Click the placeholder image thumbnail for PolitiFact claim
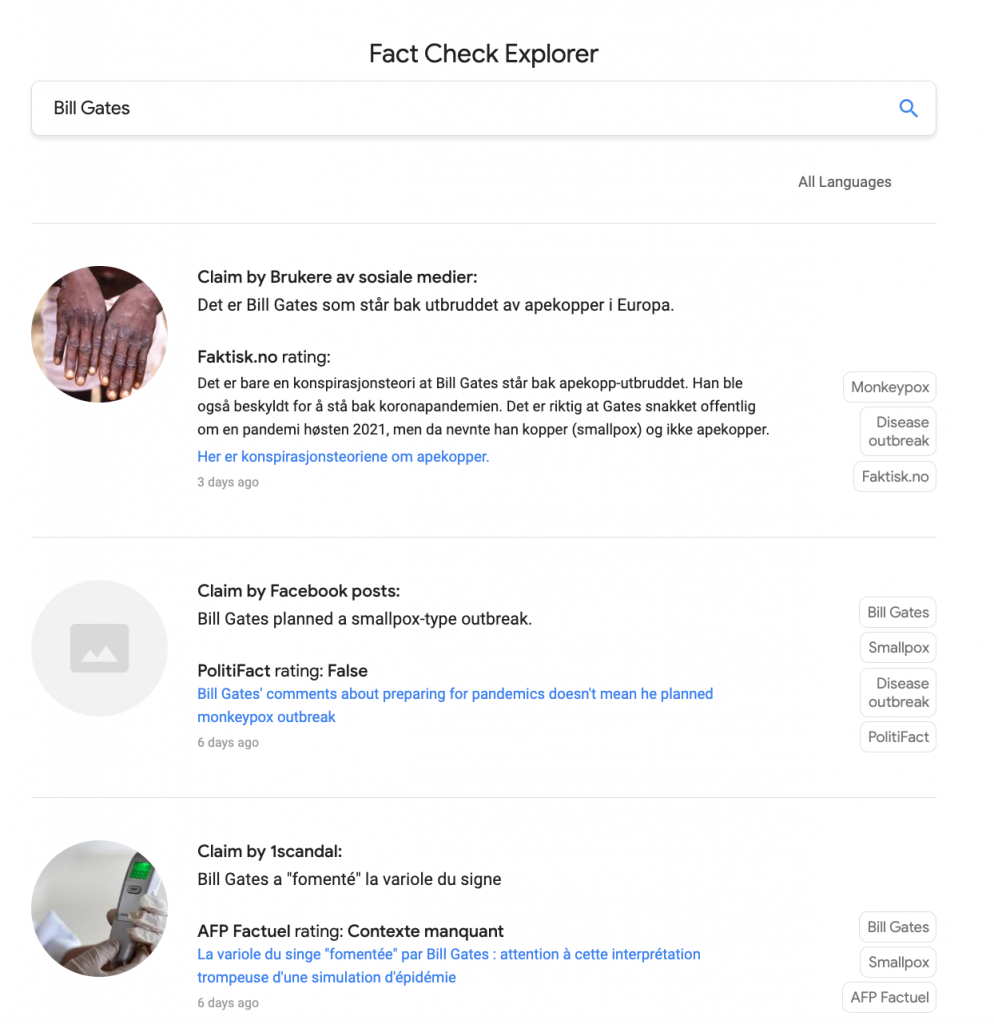Screen dimensions: 994x1024 tap(99, 648)
